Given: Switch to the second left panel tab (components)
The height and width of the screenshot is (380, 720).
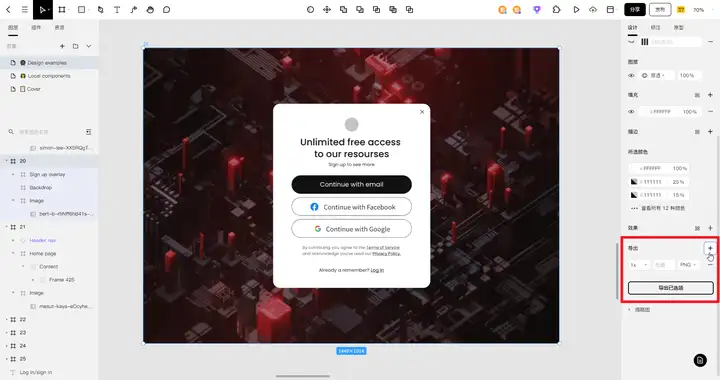Looking at the screenshot, I should click(x=36, y=28).
